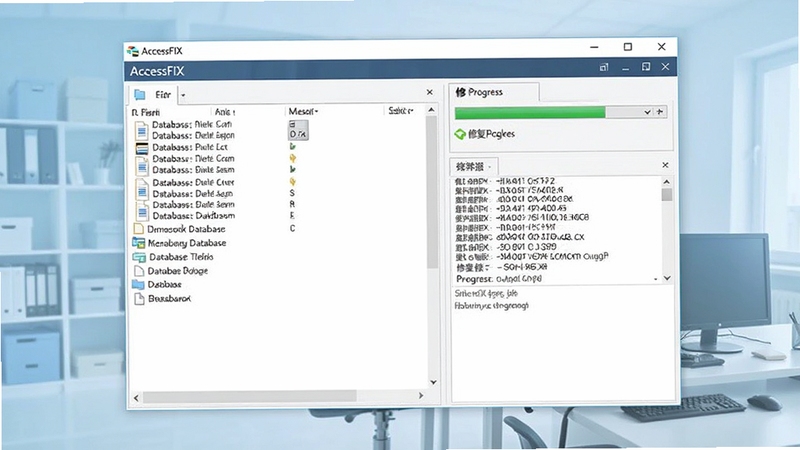Click document icon beside 'Database: Riele Can'
This screenshot has width=800, height=450.
click(141, 131)
